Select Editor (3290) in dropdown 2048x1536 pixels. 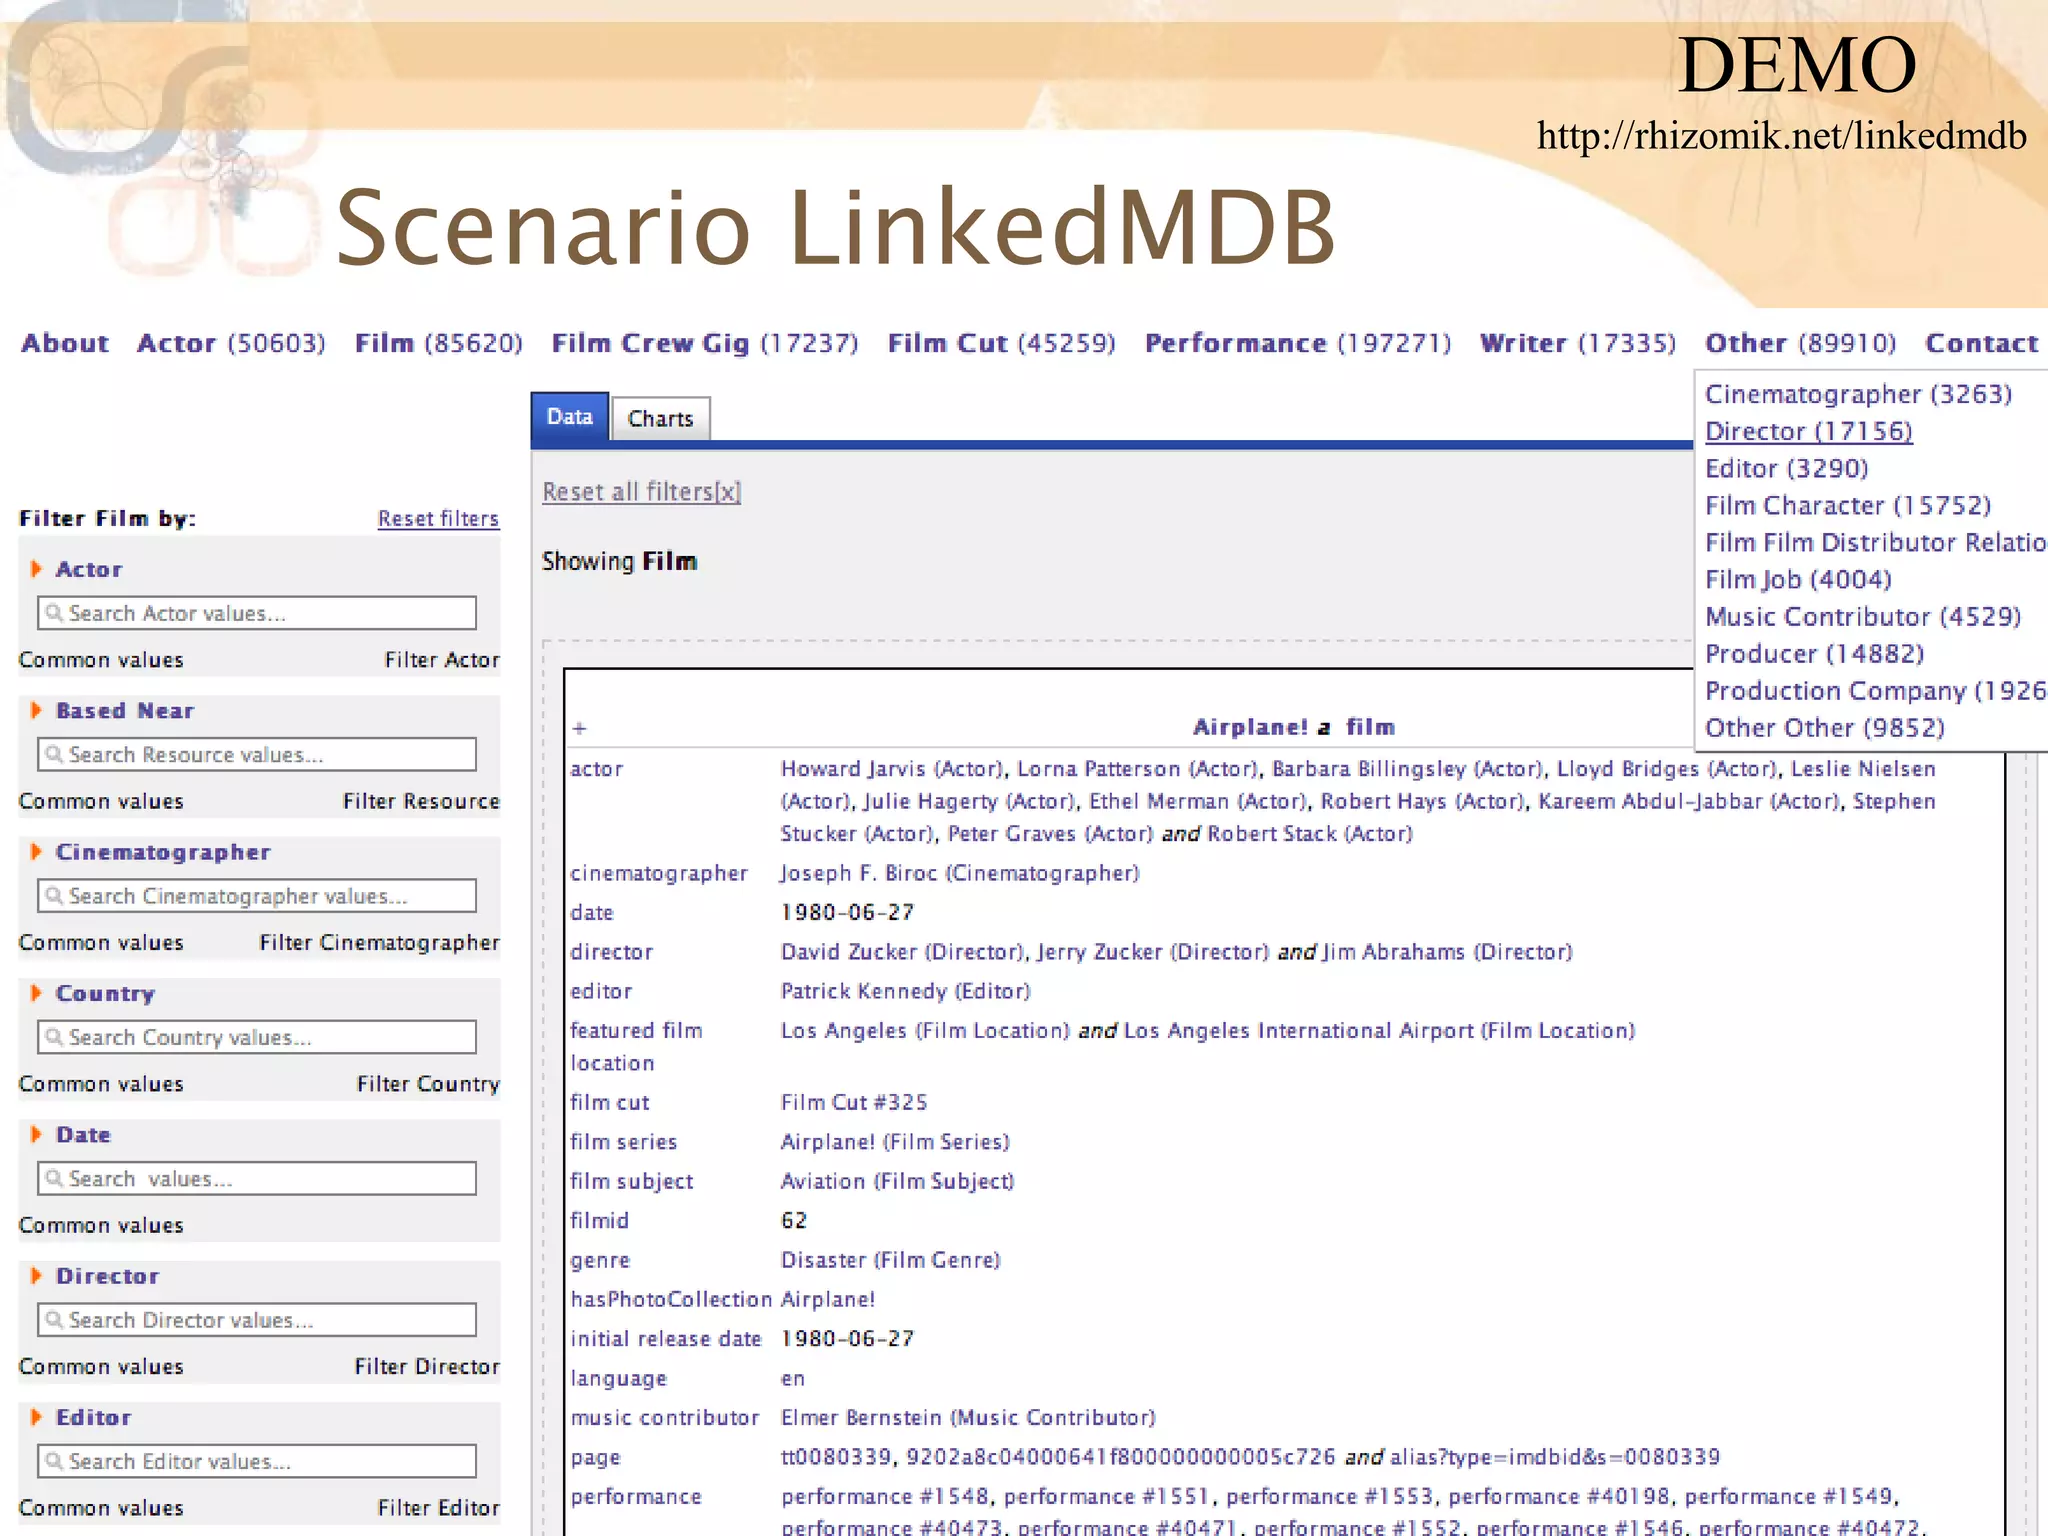point(1786,468)
